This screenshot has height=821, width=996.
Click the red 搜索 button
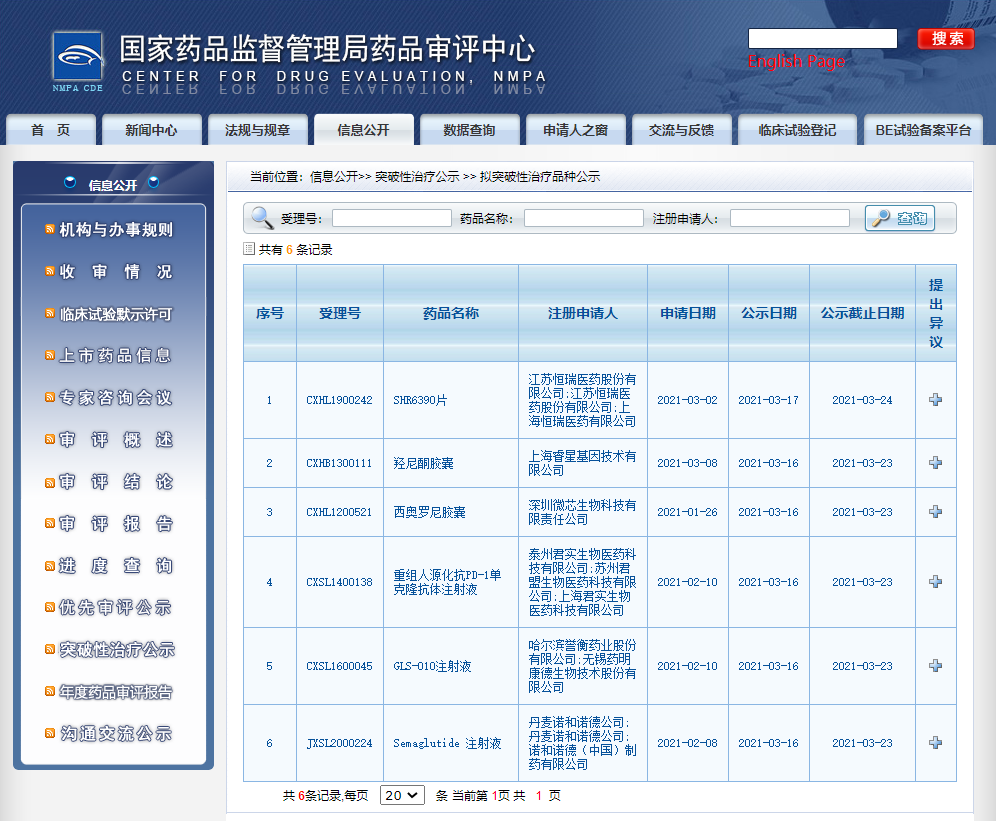click(x=946, y=39)
